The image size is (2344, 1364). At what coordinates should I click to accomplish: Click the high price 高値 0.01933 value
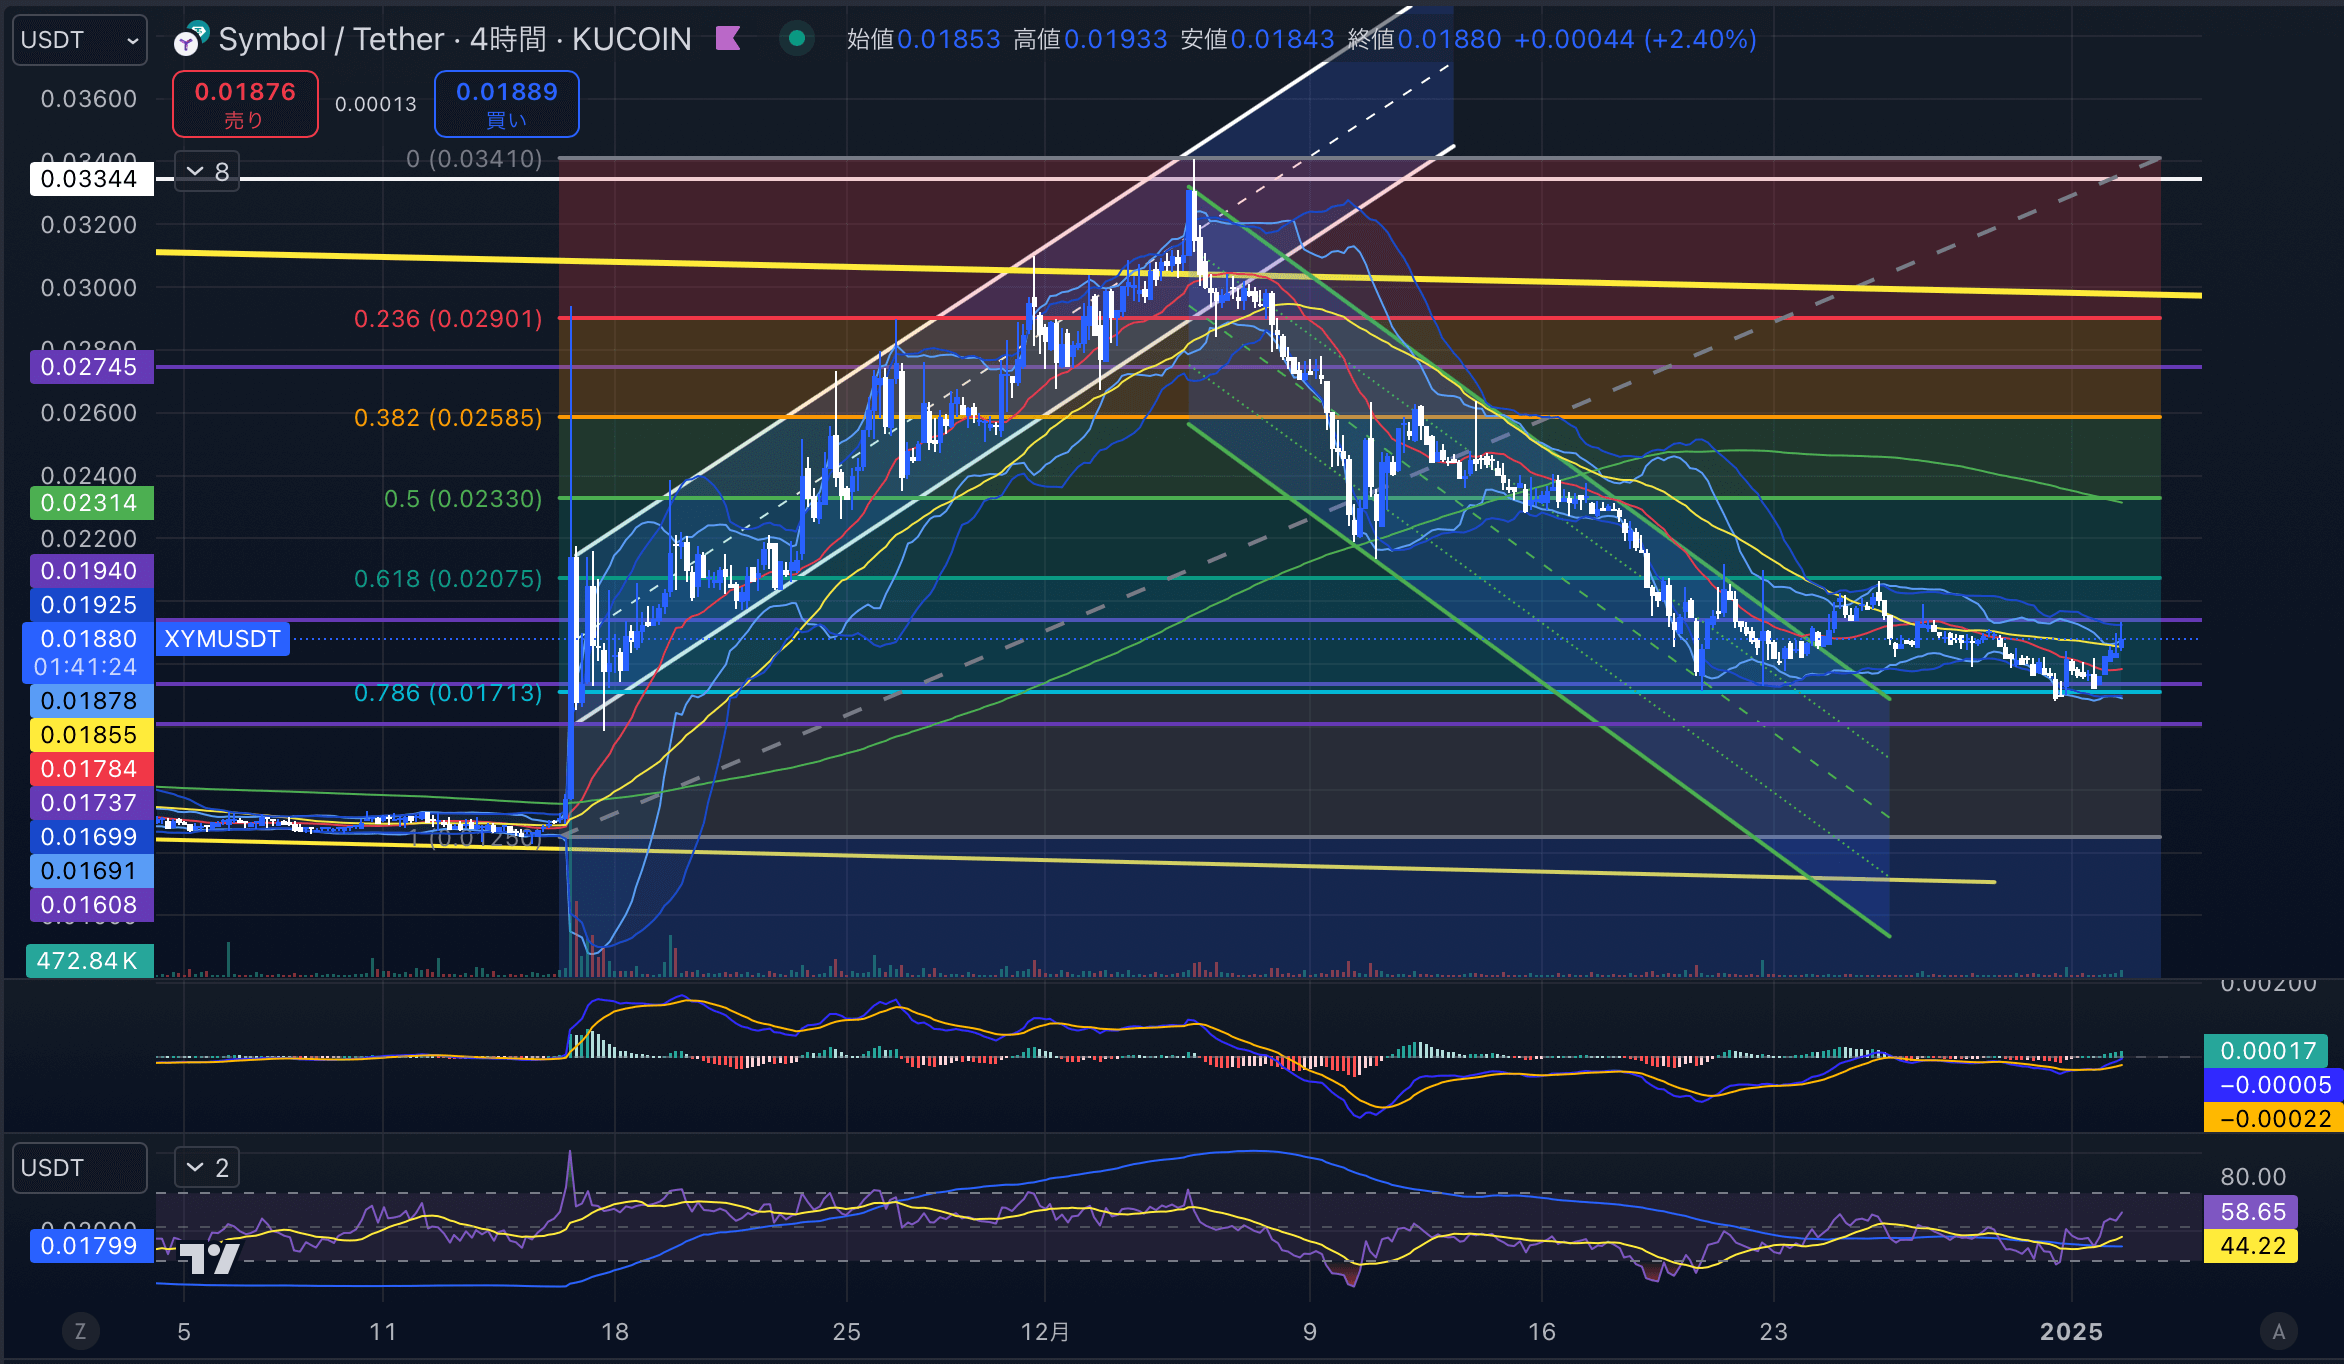tap(1116, 40)
